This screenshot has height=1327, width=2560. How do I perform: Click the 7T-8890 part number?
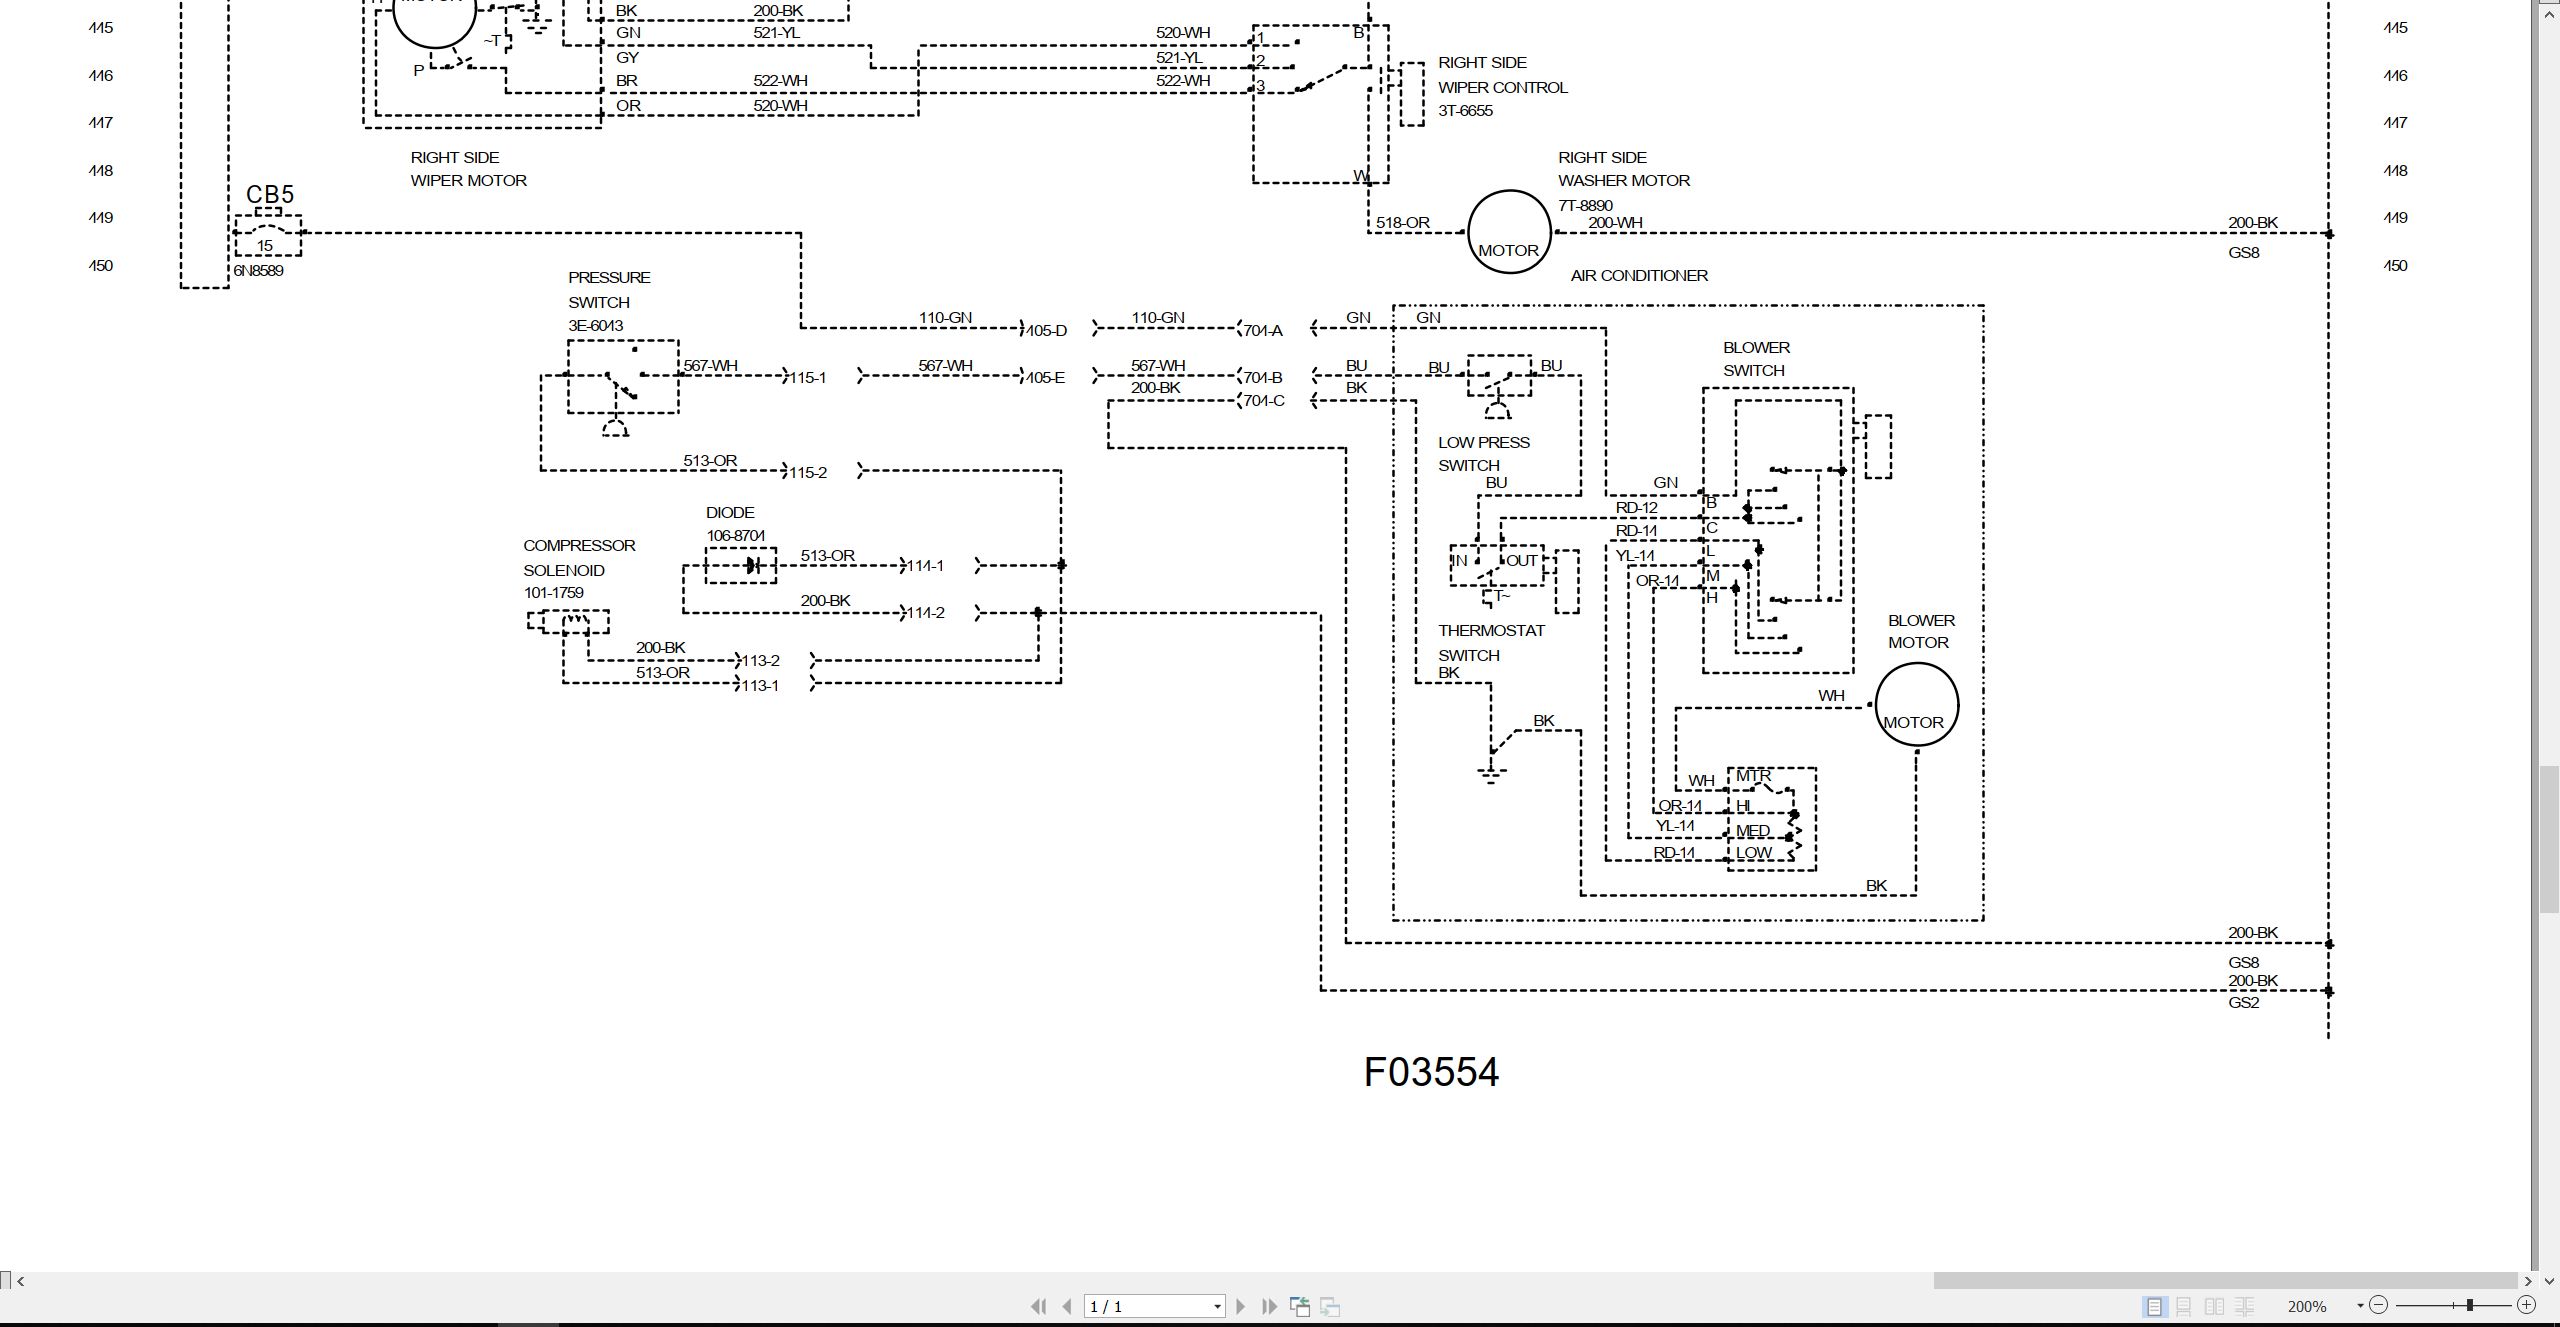coord(1585,206)
